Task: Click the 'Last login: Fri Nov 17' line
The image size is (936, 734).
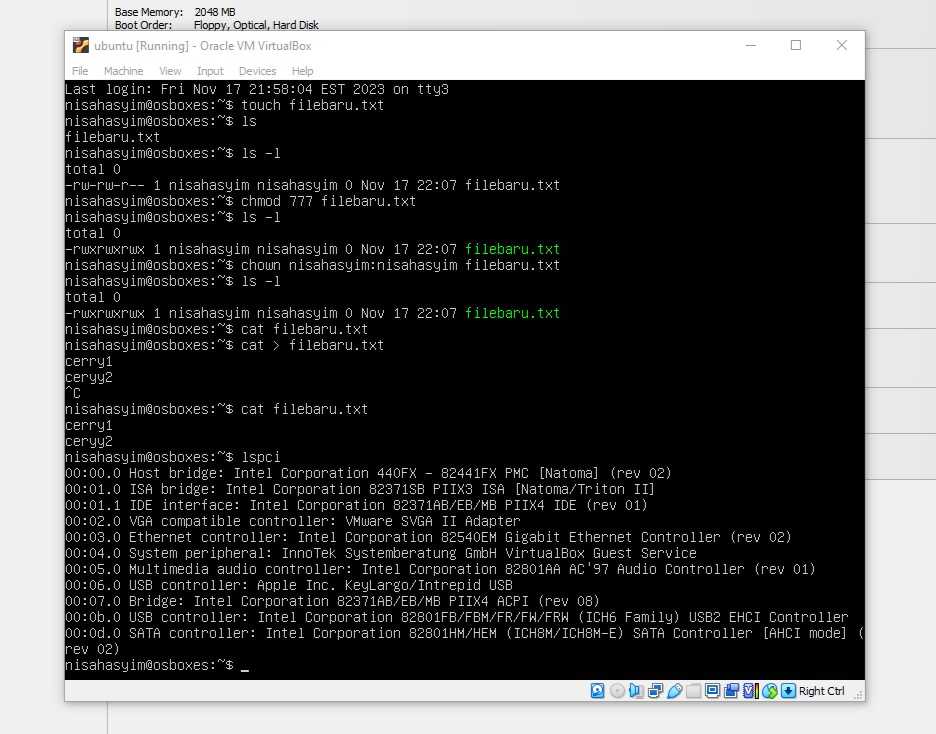Action: (x=257, y=90)
